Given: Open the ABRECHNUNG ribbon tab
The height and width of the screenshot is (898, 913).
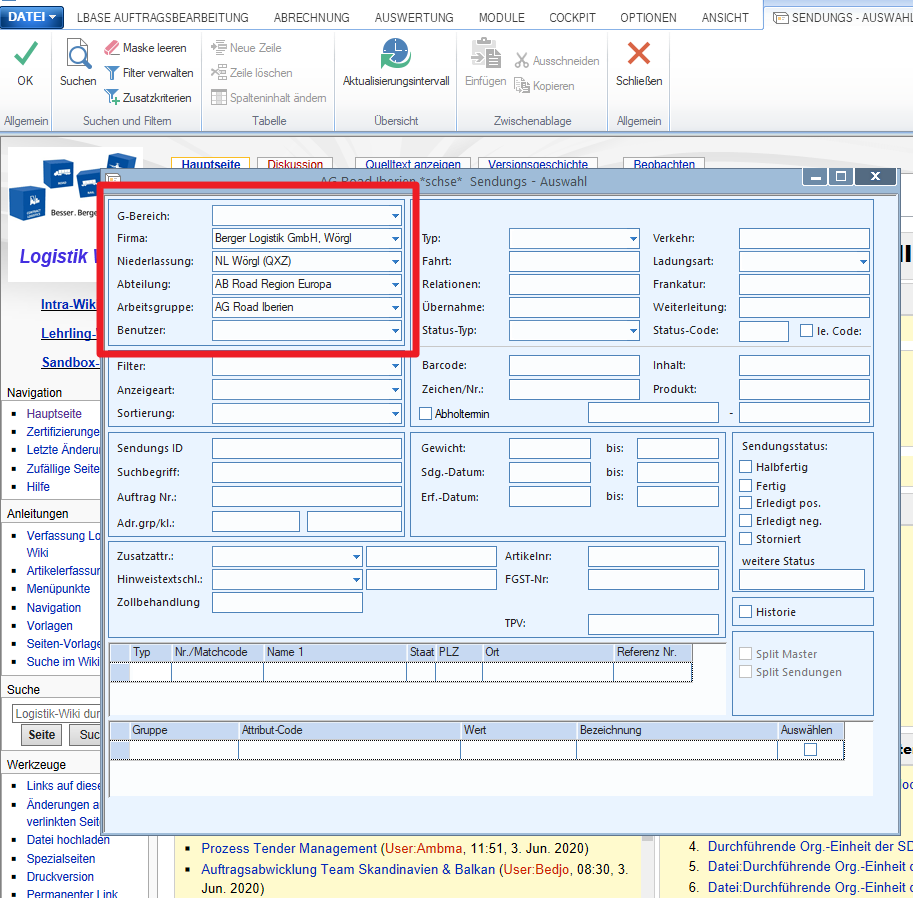Looking at the screenshot, I should tap(312, 18).
